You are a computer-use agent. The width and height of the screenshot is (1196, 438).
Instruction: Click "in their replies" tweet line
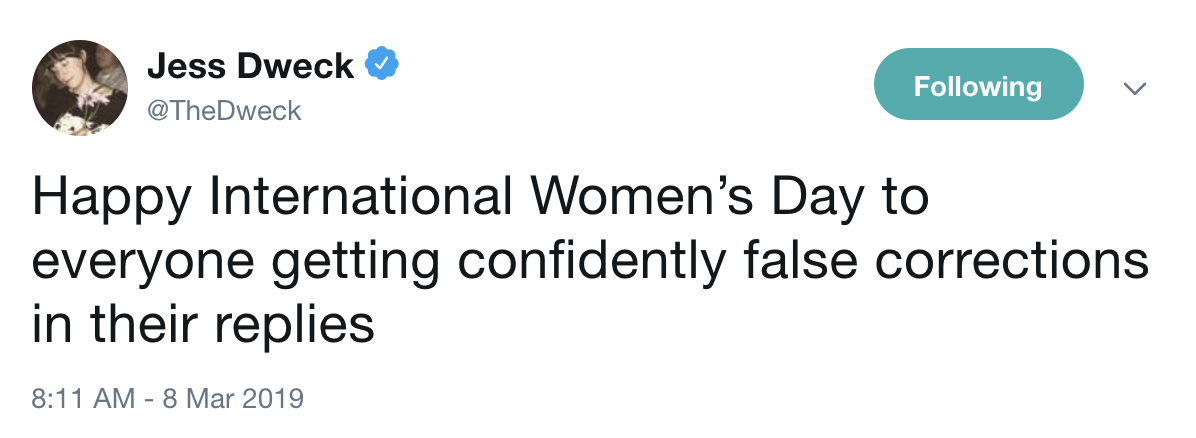(x=203, y=325)
